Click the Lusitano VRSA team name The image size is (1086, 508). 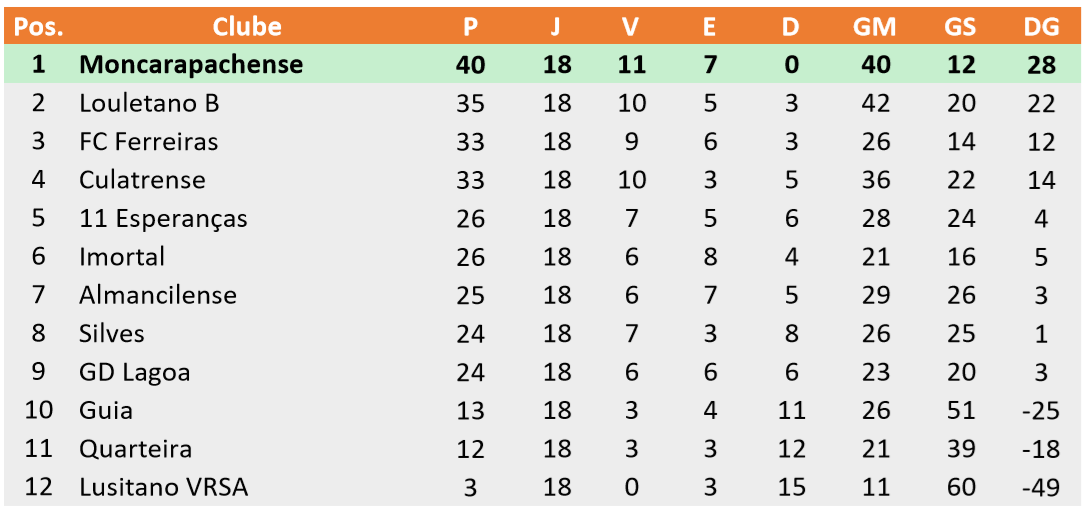click(163, 488)
